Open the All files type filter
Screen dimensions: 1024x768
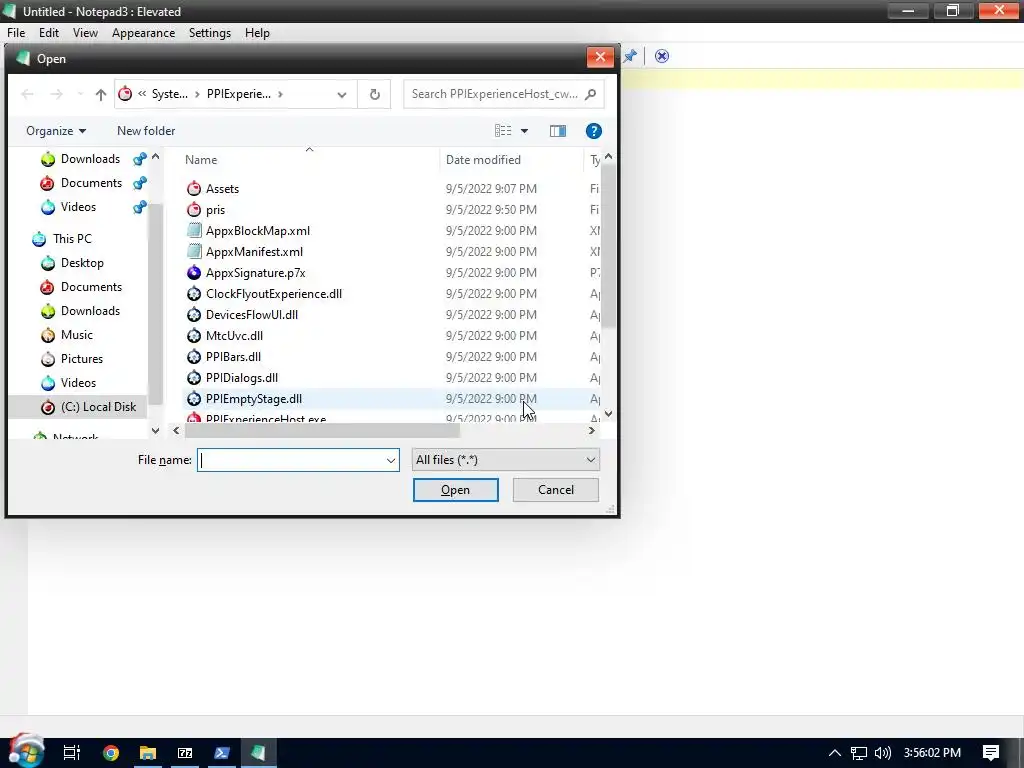[x=505, y=460]
